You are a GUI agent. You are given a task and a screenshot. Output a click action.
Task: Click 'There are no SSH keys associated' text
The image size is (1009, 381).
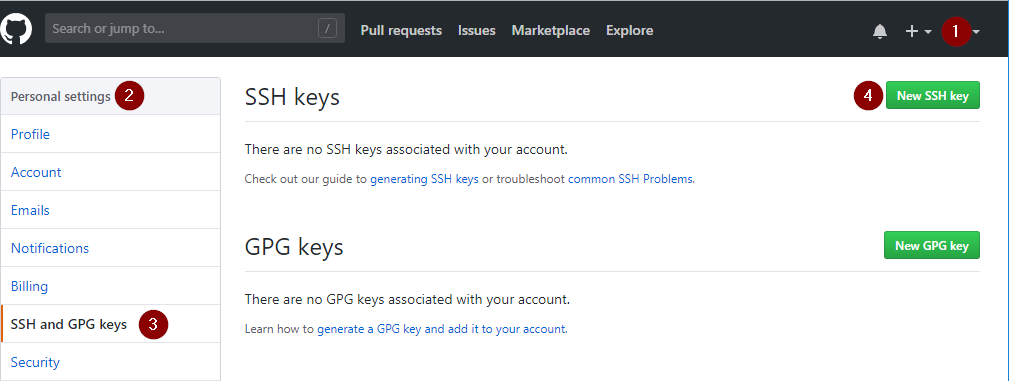click(406, 150)
